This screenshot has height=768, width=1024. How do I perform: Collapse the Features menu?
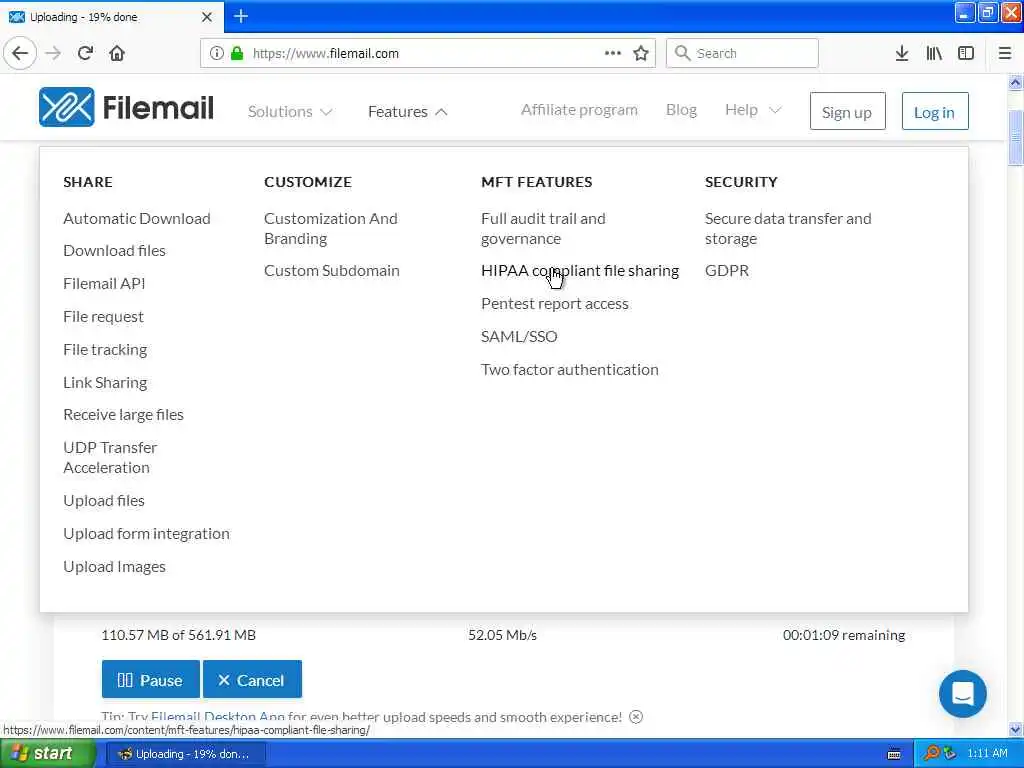coord(408,112)
